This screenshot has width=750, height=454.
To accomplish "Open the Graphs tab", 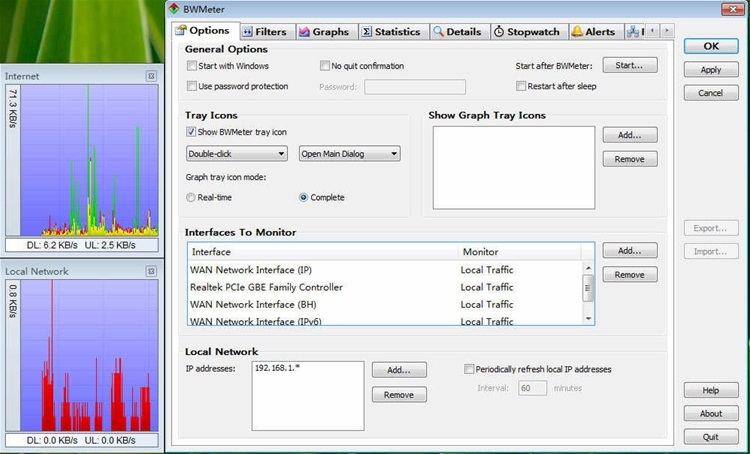I will (325, 32).
